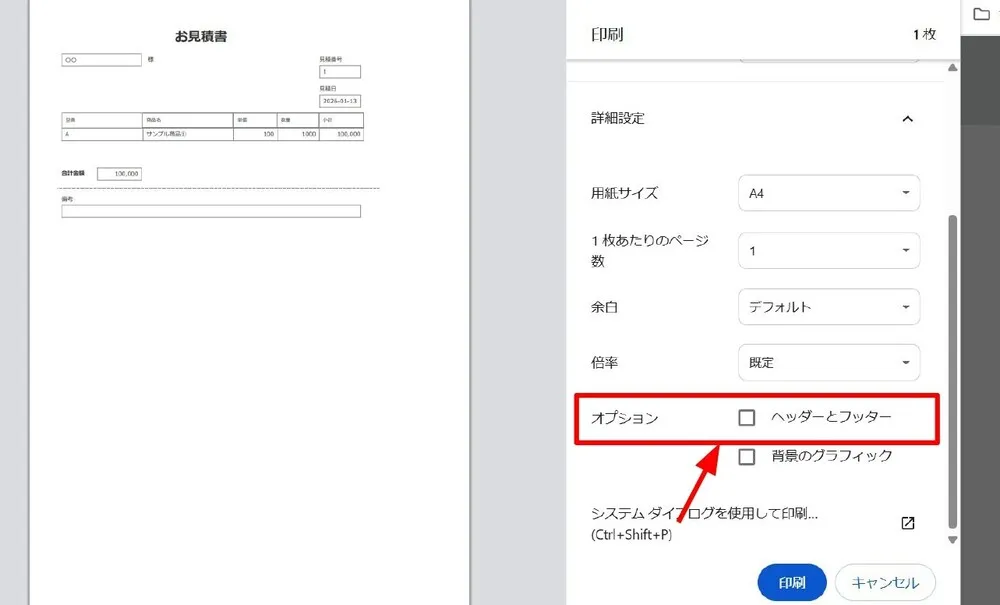Image resolution: width=1000 pixels, height=605 pixels.
Task: Click the customer name box showing ○○
Action: pyautogui.click(x=101, y=60)
